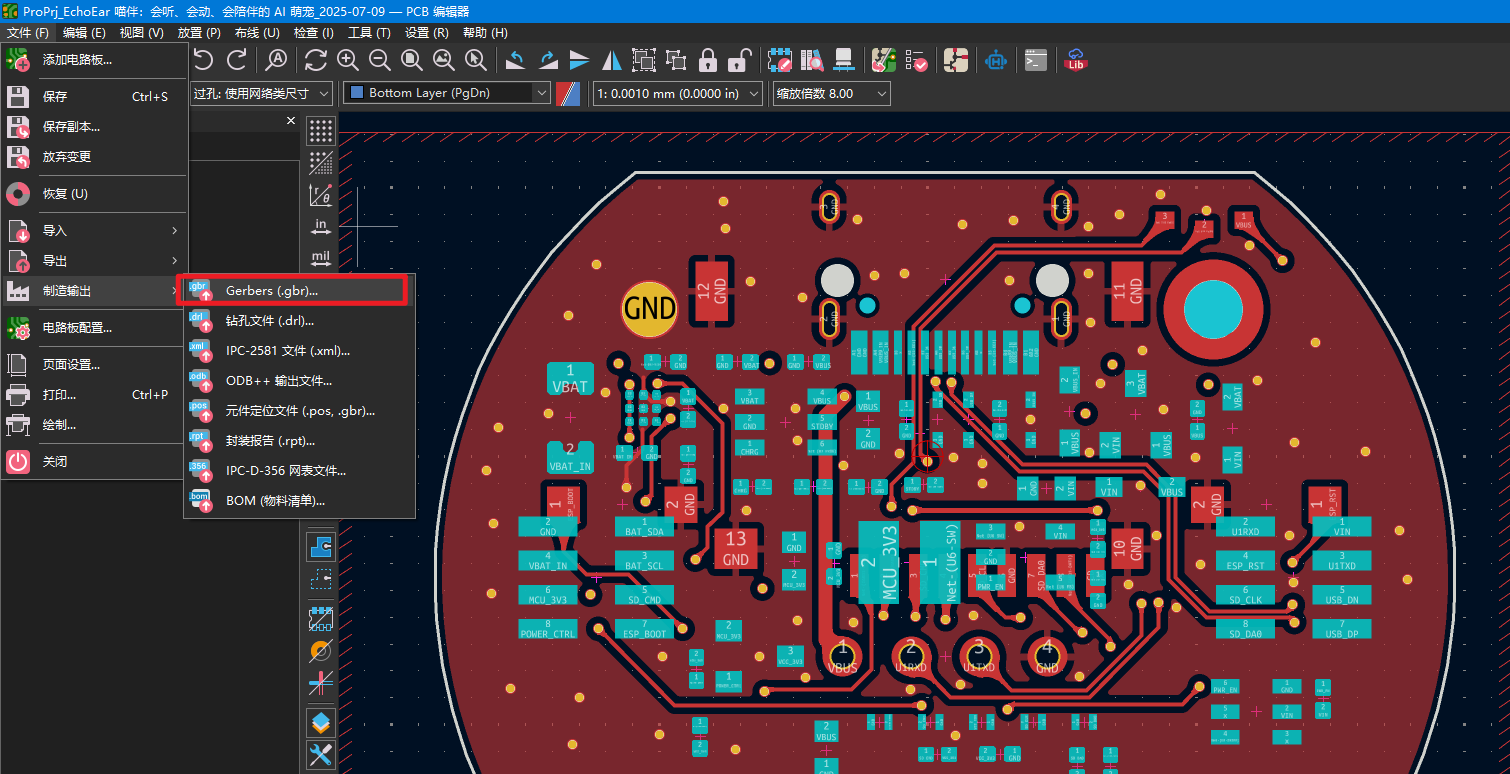Select Gerbers (.gbr) from the submenu
The height and width of the screenshot is (774, 1510).
pos(271,290)
